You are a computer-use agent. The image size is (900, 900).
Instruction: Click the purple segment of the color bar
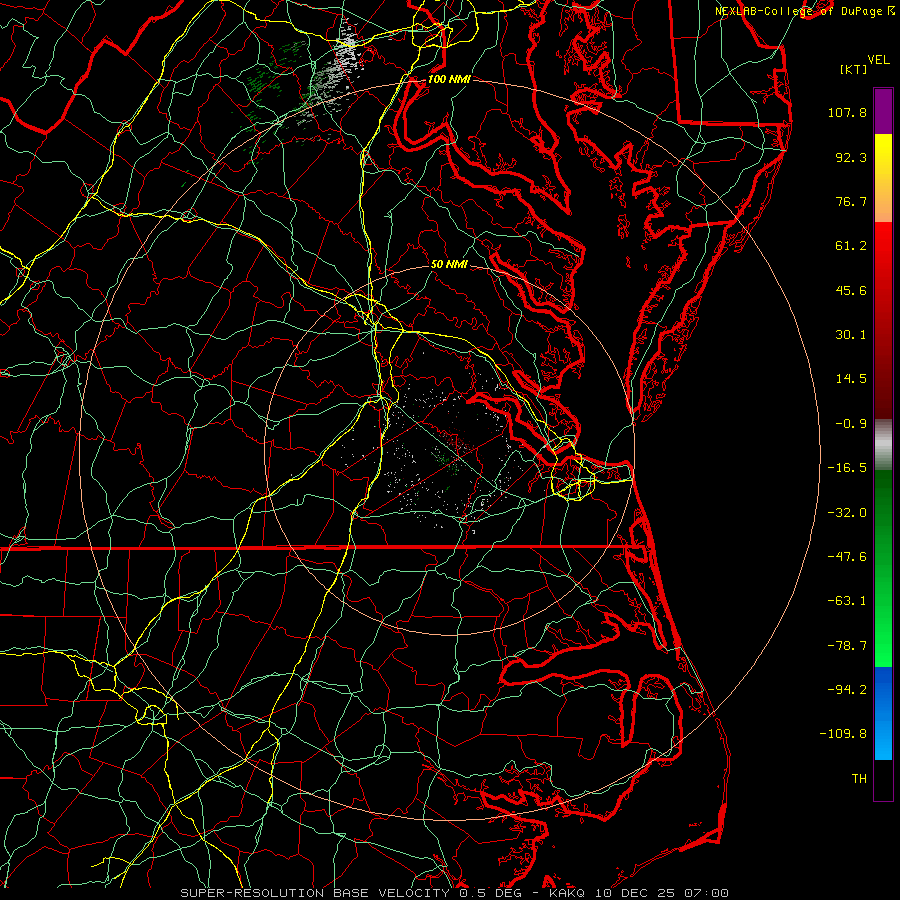883,111
